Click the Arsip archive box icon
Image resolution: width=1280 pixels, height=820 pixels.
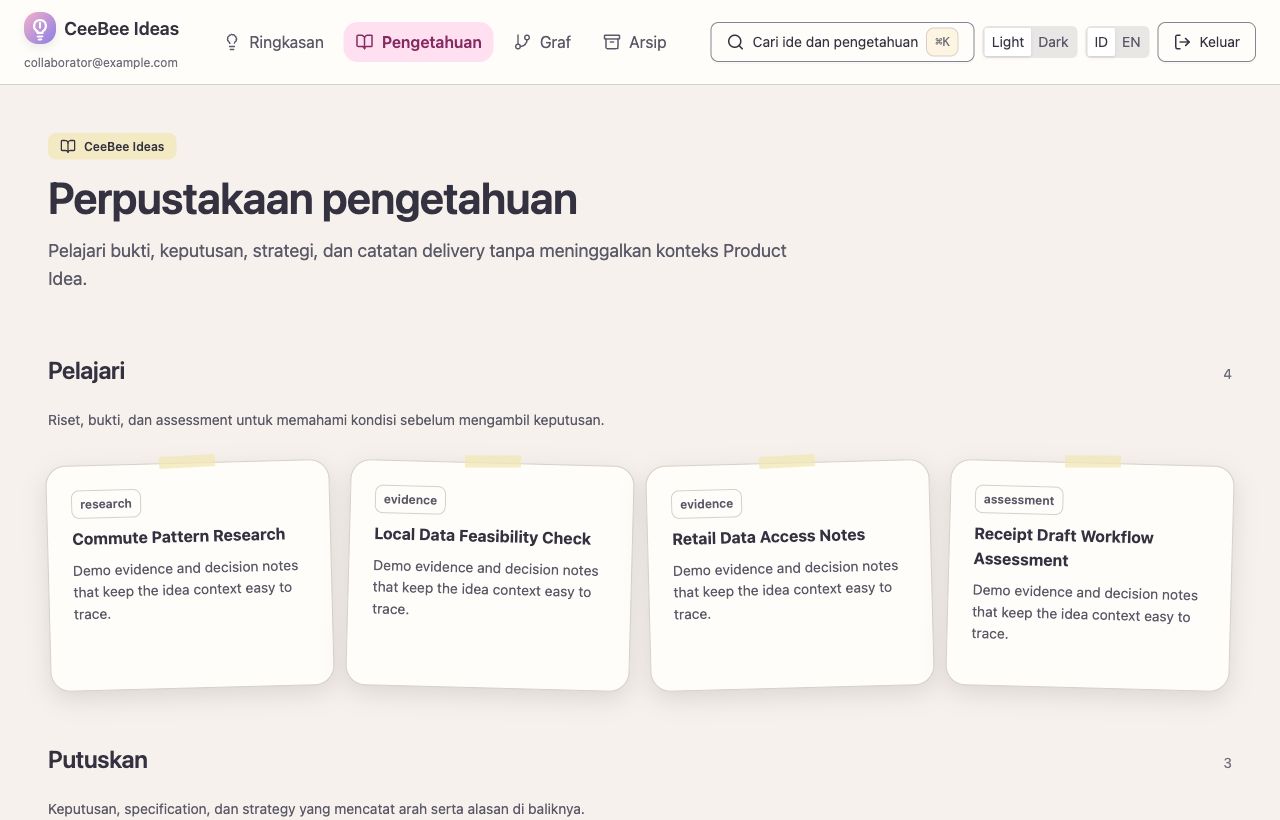[x=612, y=42]
